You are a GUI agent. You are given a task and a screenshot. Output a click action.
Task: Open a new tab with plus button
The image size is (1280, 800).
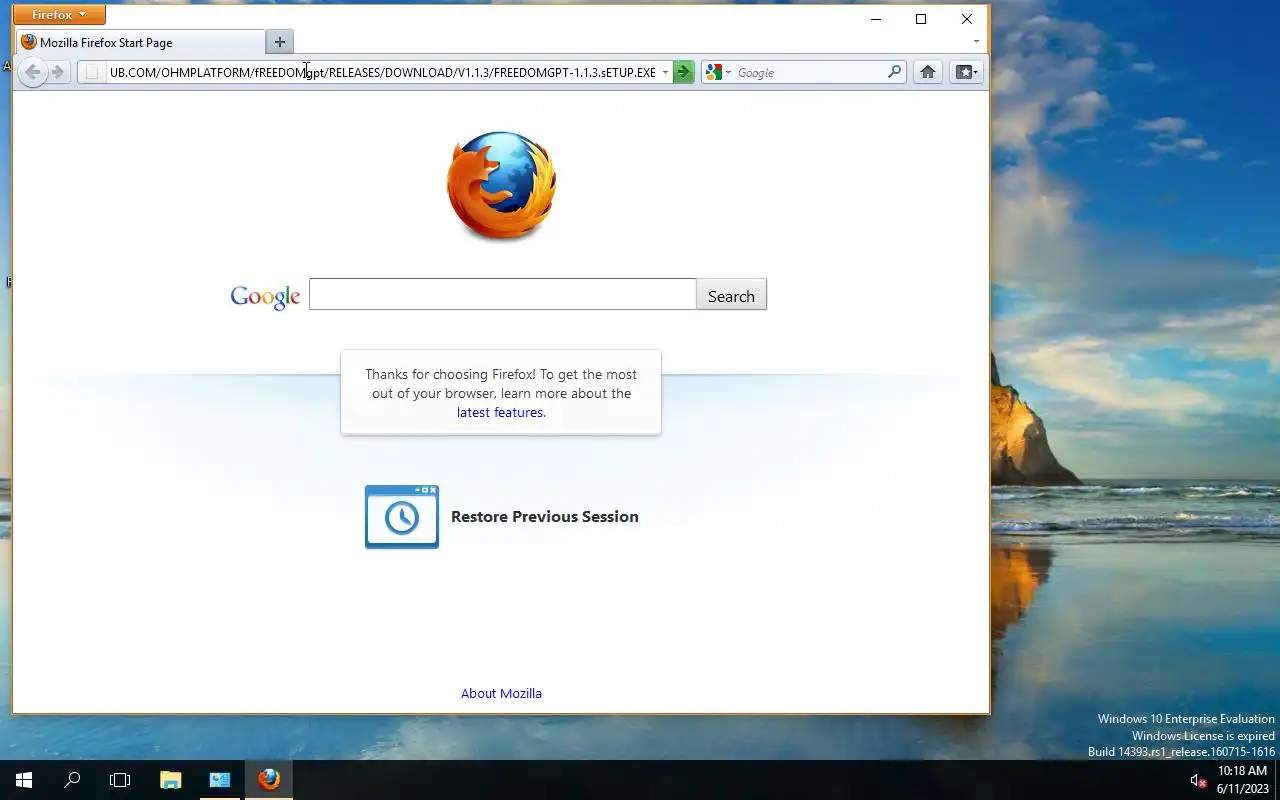[280, 42]
